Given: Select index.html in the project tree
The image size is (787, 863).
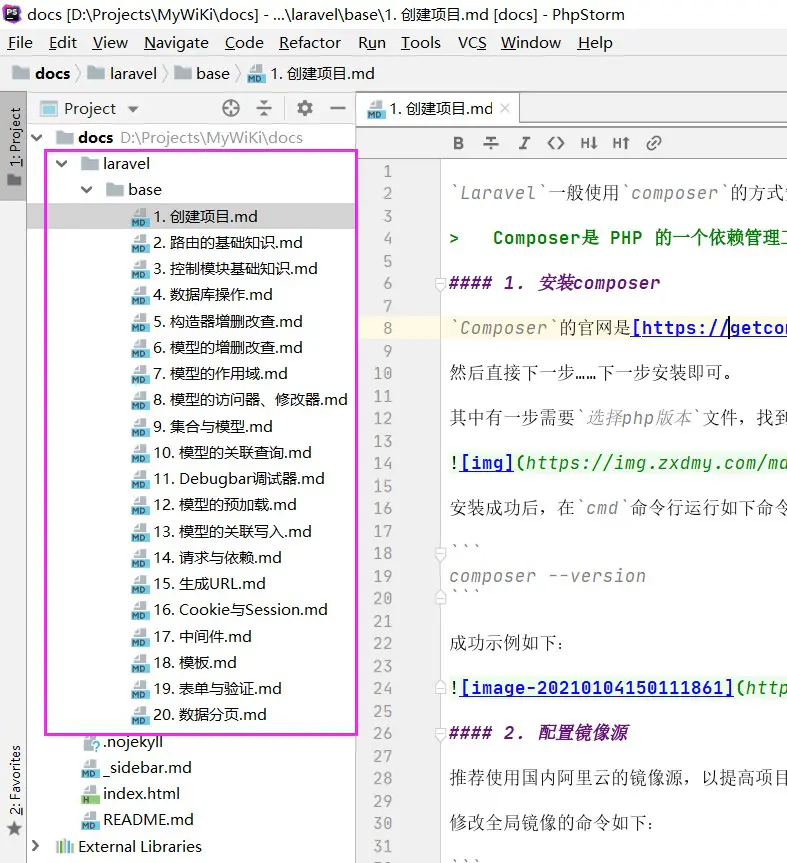Looking at the screenshot, I should (x=131, y=794).
